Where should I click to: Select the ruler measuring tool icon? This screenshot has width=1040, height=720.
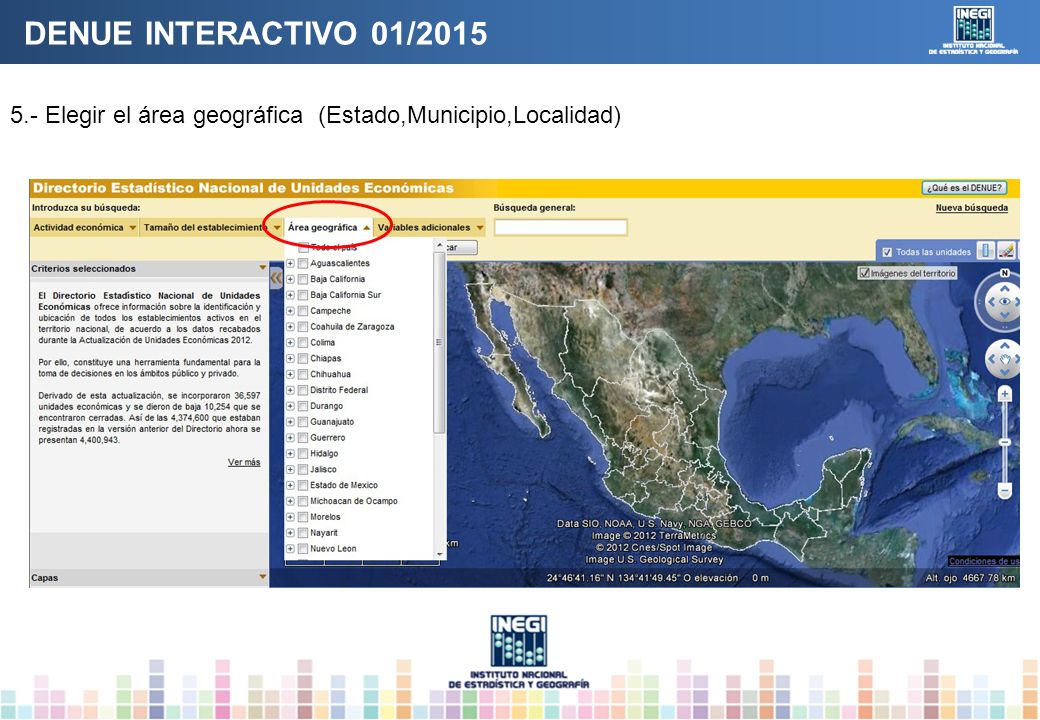(x=986, y=251)
